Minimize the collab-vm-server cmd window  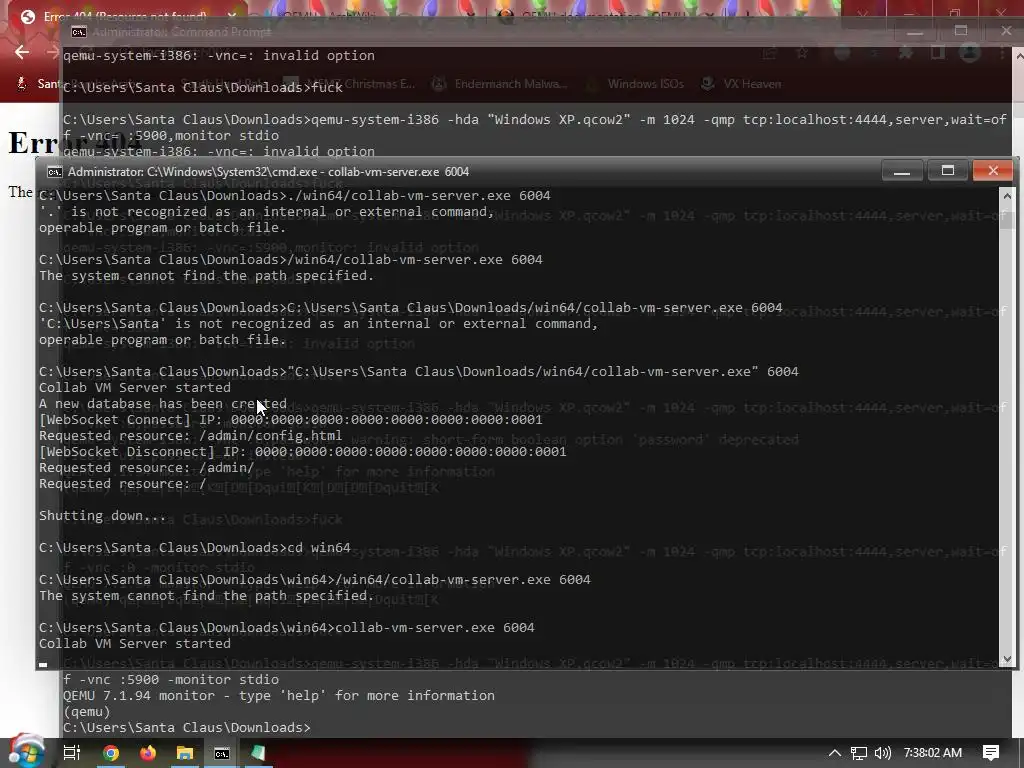point(902,170)
